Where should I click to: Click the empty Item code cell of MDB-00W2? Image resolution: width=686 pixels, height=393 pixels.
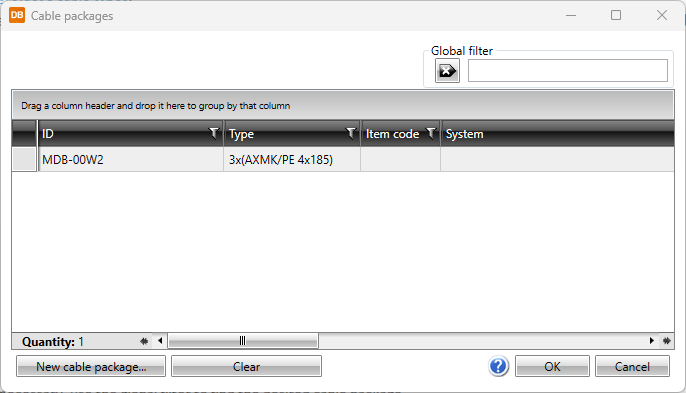400,159
